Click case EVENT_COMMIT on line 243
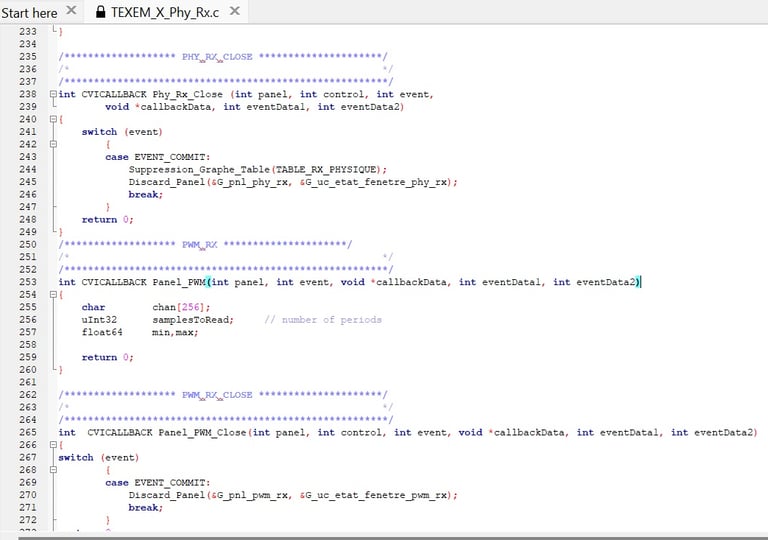Screen dimensions: 768x540 (x=158, y=157)
